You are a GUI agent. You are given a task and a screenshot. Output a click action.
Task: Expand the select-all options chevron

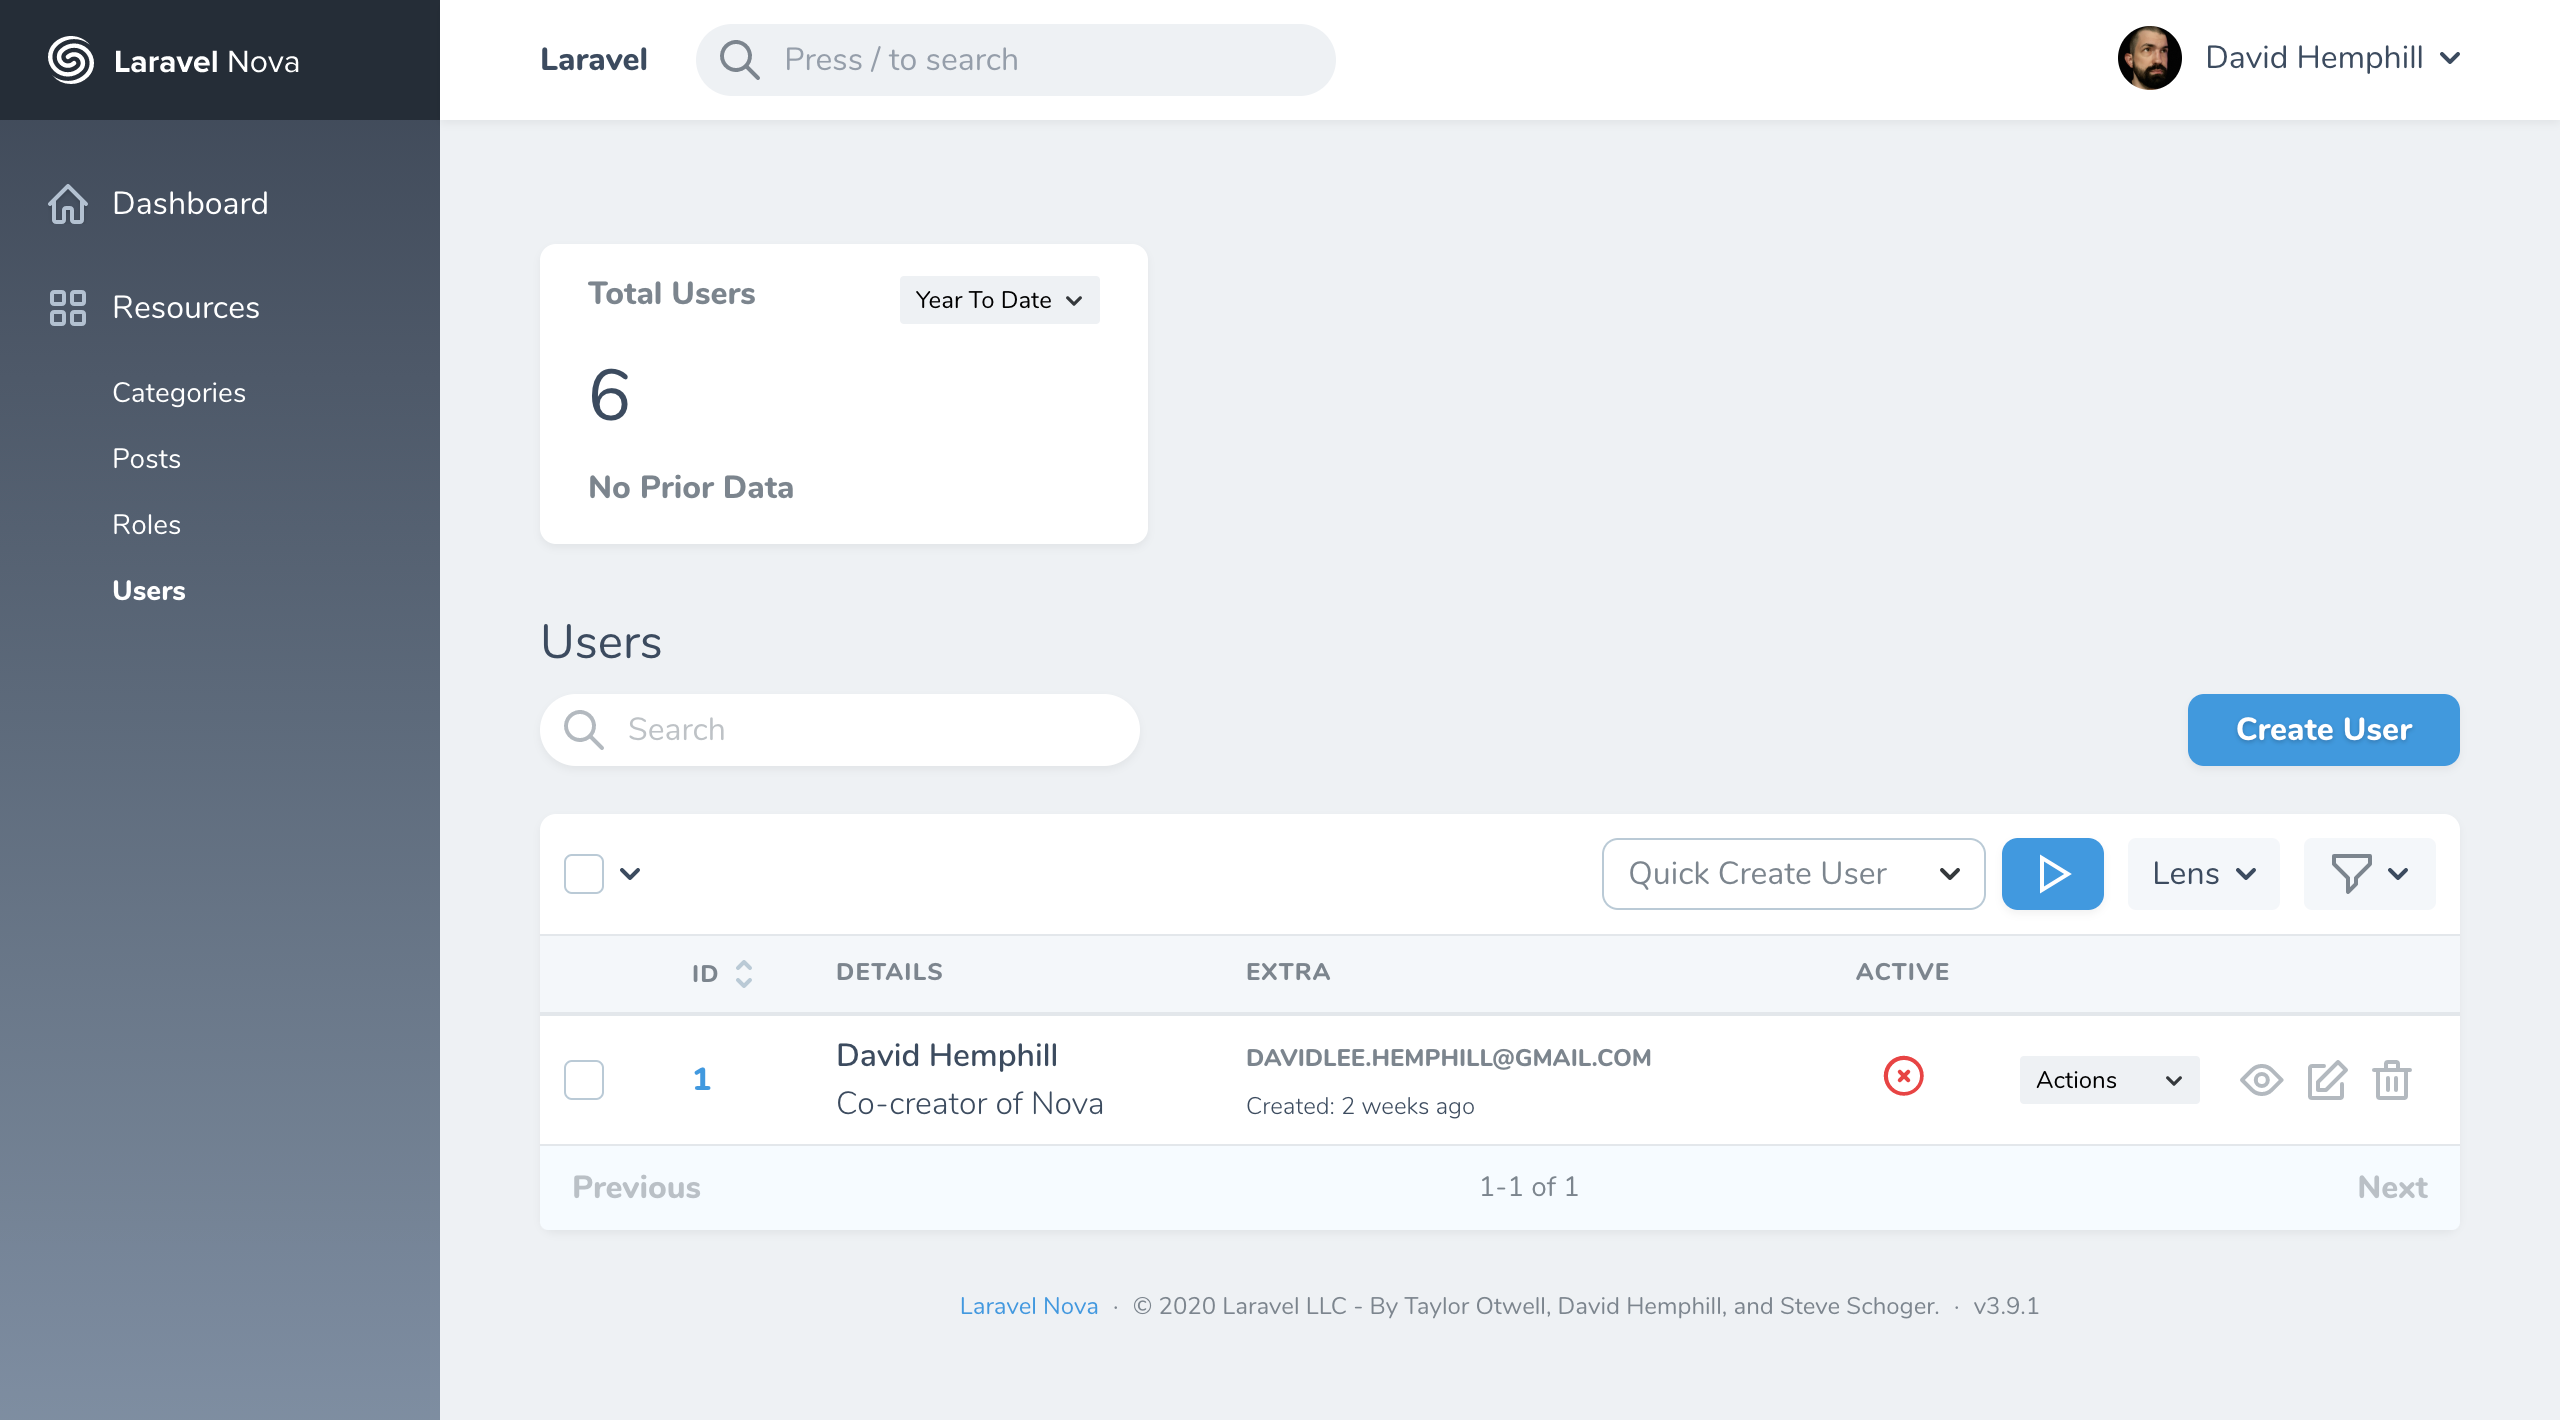pos(630,874)
